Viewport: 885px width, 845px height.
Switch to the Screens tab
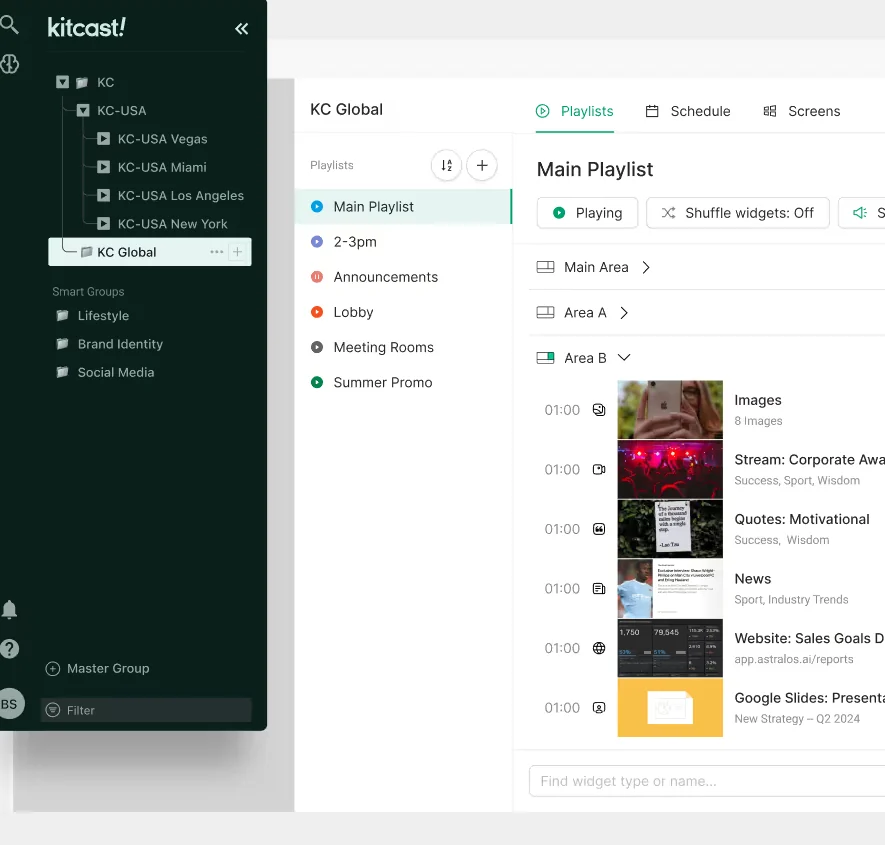coord(801,111)
